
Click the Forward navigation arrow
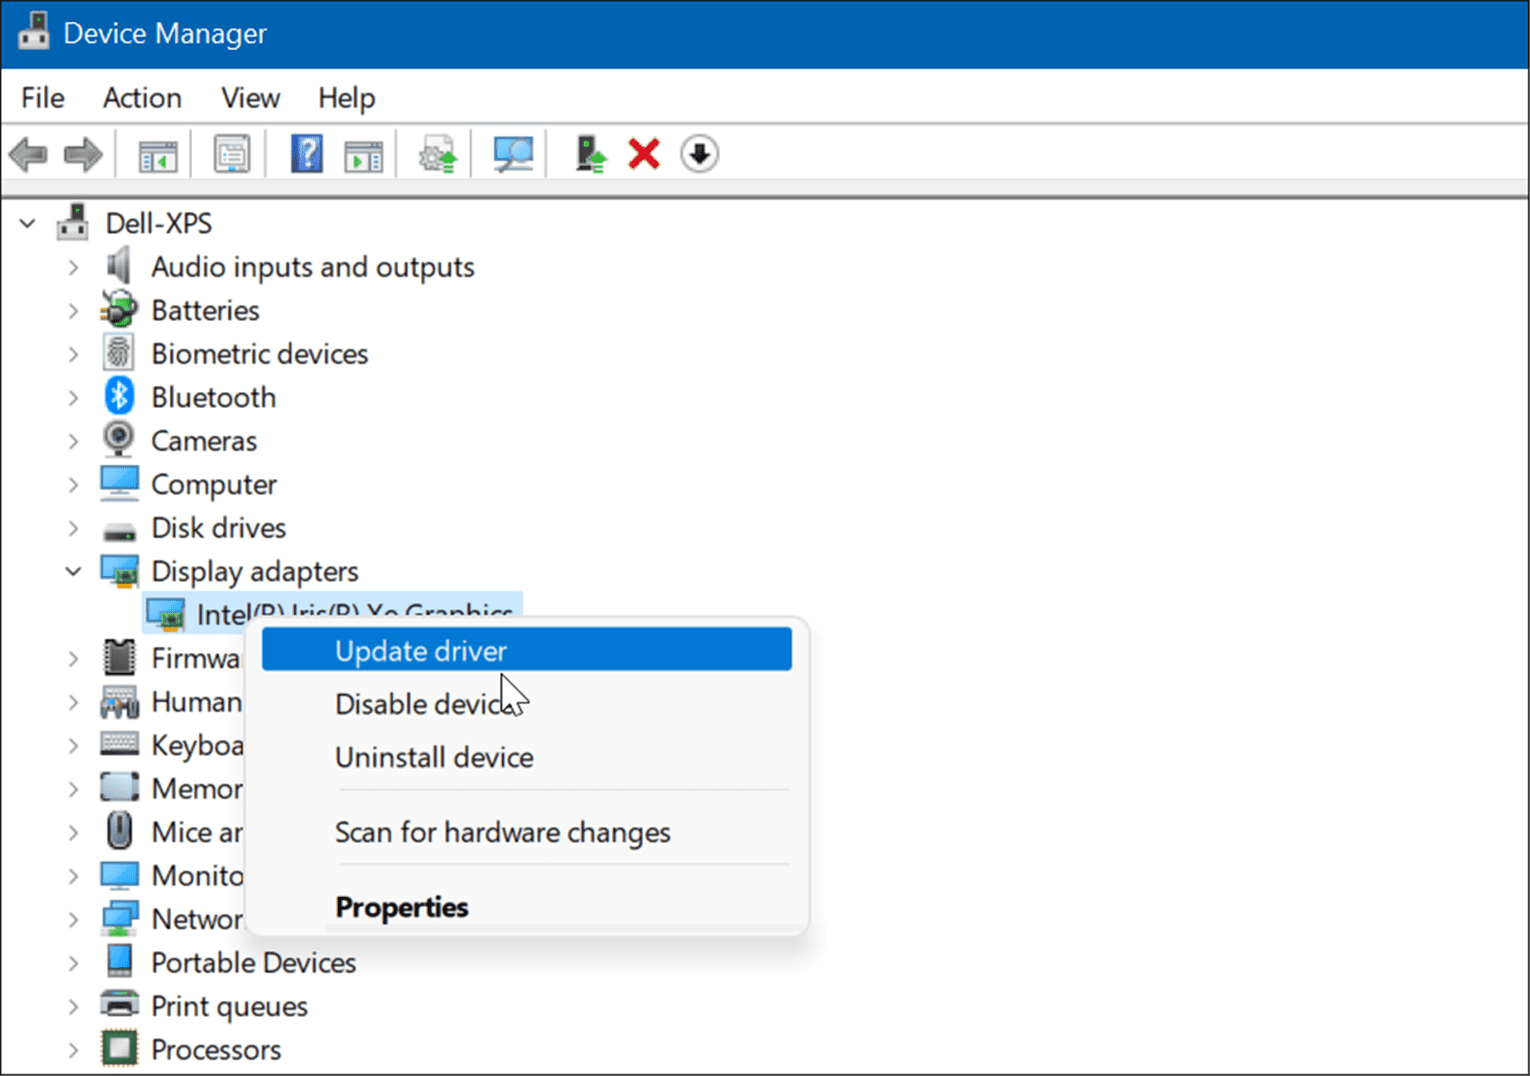coord(84,153)
